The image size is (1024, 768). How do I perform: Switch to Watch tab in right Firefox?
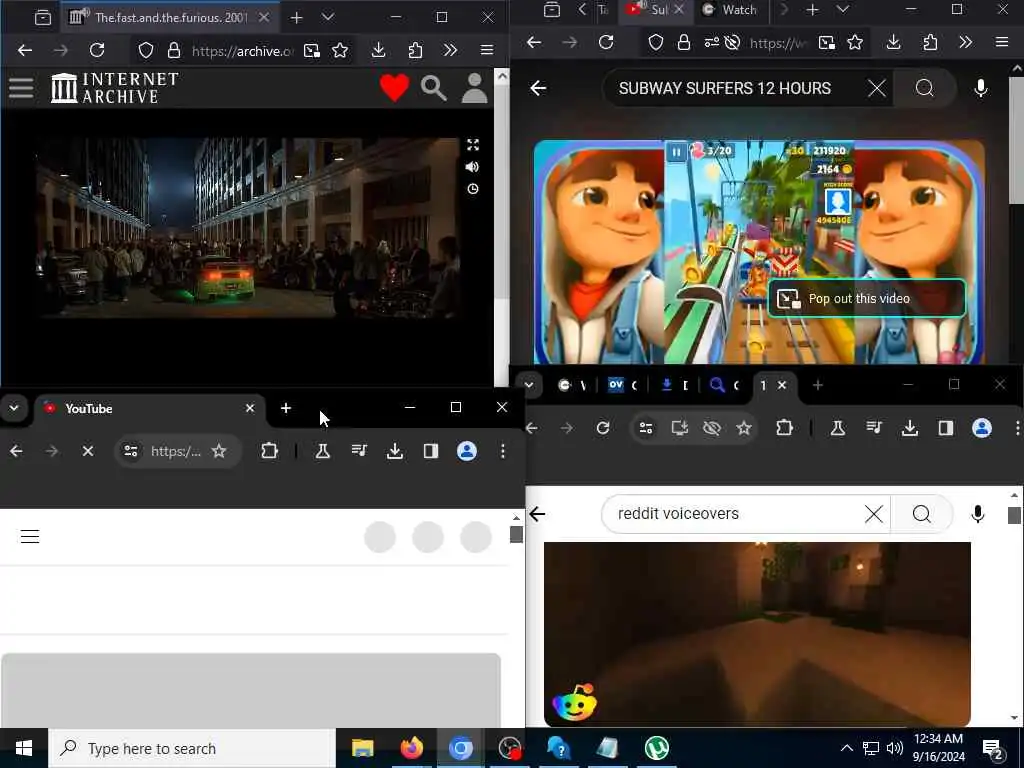click(730, 10)
